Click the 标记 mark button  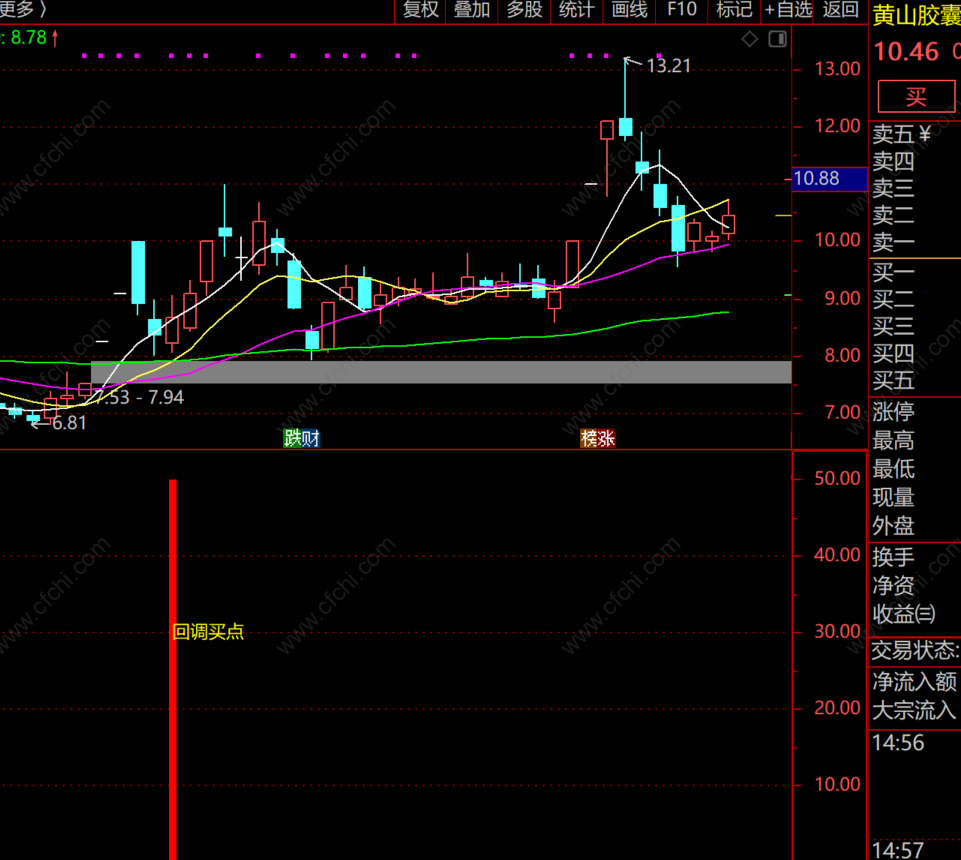[x=734, y=10]
